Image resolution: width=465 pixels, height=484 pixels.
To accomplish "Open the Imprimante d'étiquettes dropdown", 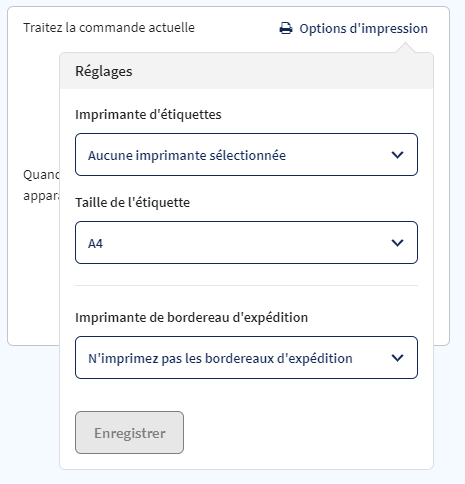I will pos(246,155).
